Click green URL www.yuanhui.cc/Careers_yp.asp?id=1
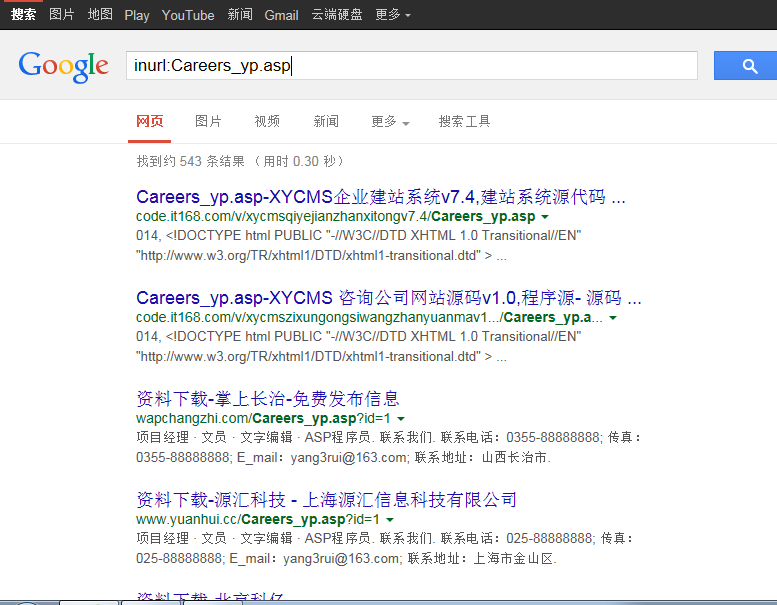The image size is (777, 605). pyautogui.click(x=258, y=520)
